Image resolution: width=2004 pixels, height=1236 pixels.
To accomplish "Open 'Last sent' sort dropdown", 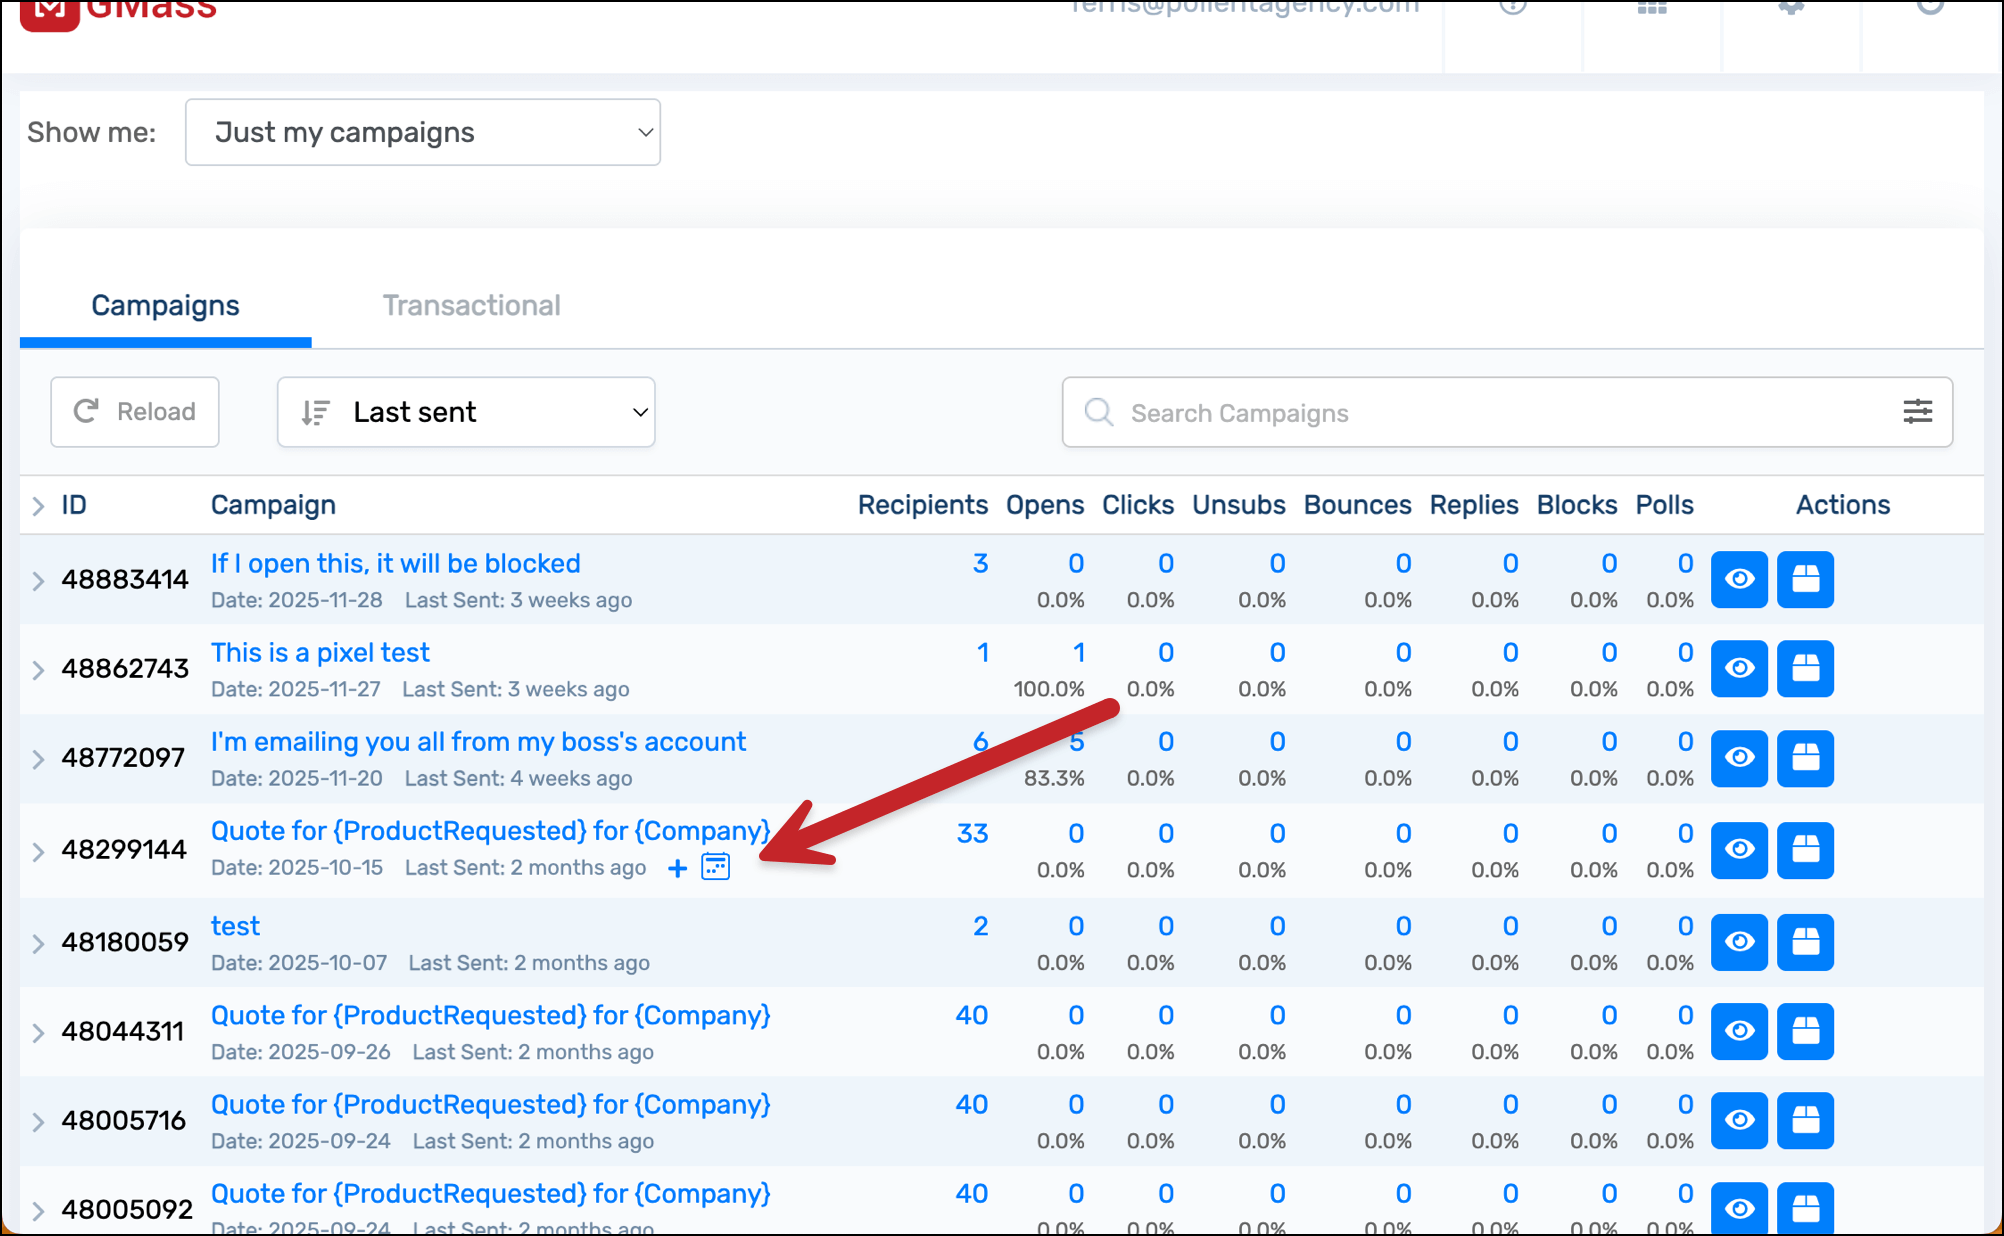I will (x=466, y=412).
